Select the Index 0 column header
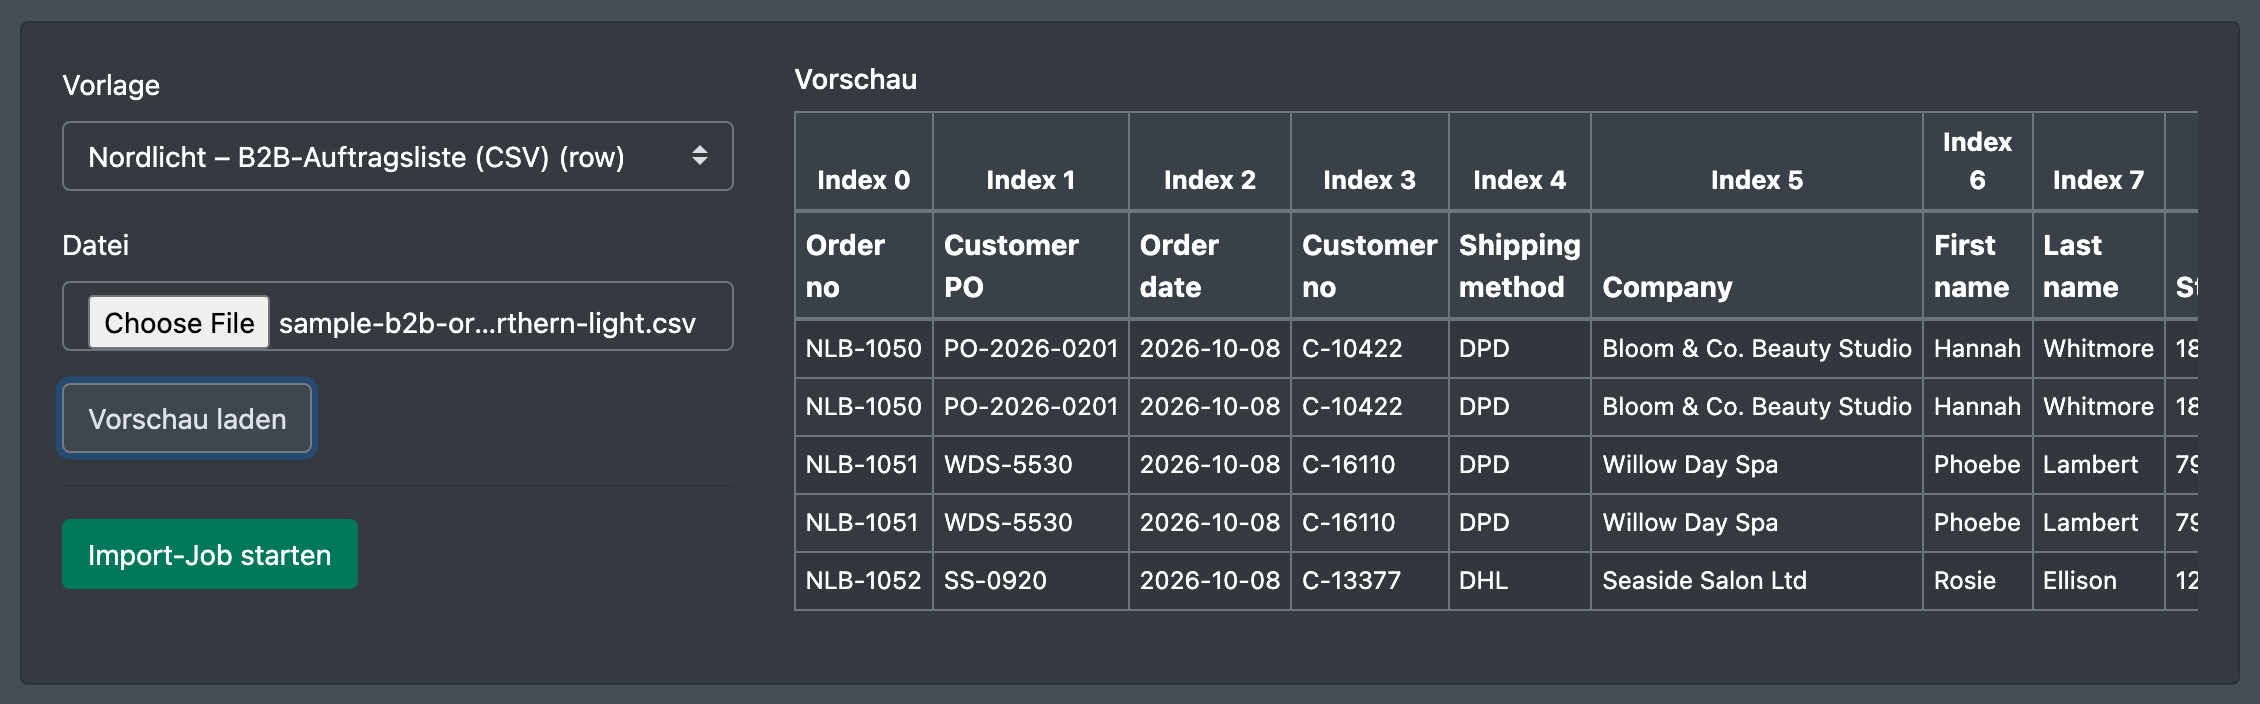The width and height of the screenshot is (2260, 704). [864, 162]
